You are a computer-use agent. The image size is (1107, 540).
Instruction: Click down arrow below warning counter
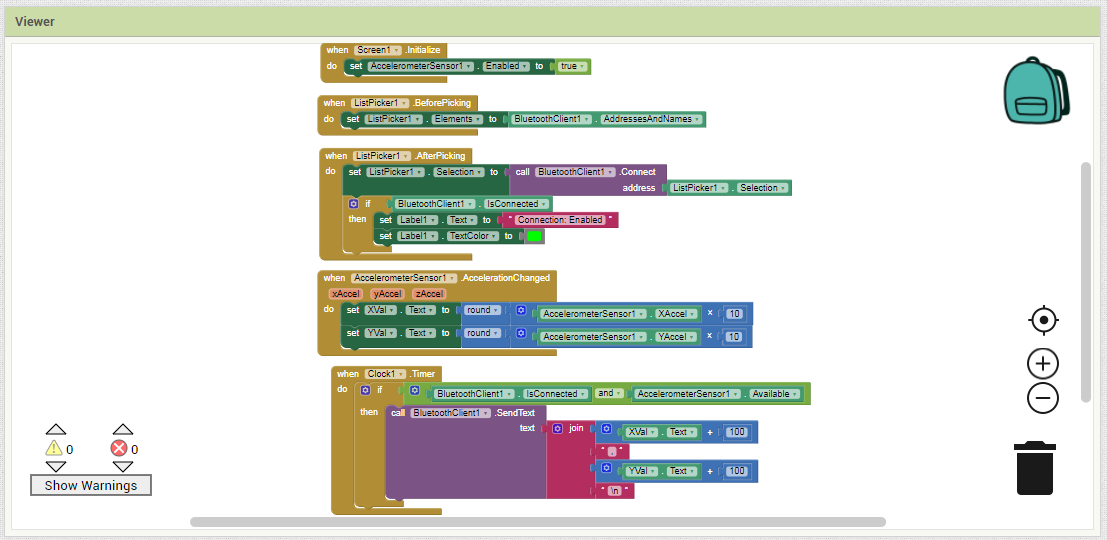point(55,467)
